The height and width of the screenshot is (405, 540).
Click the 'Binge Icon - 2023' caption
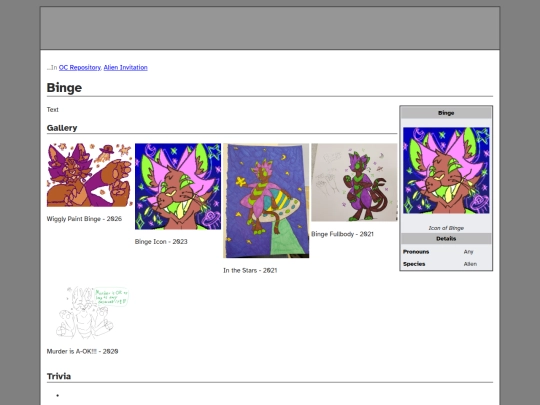pos(161,242)
